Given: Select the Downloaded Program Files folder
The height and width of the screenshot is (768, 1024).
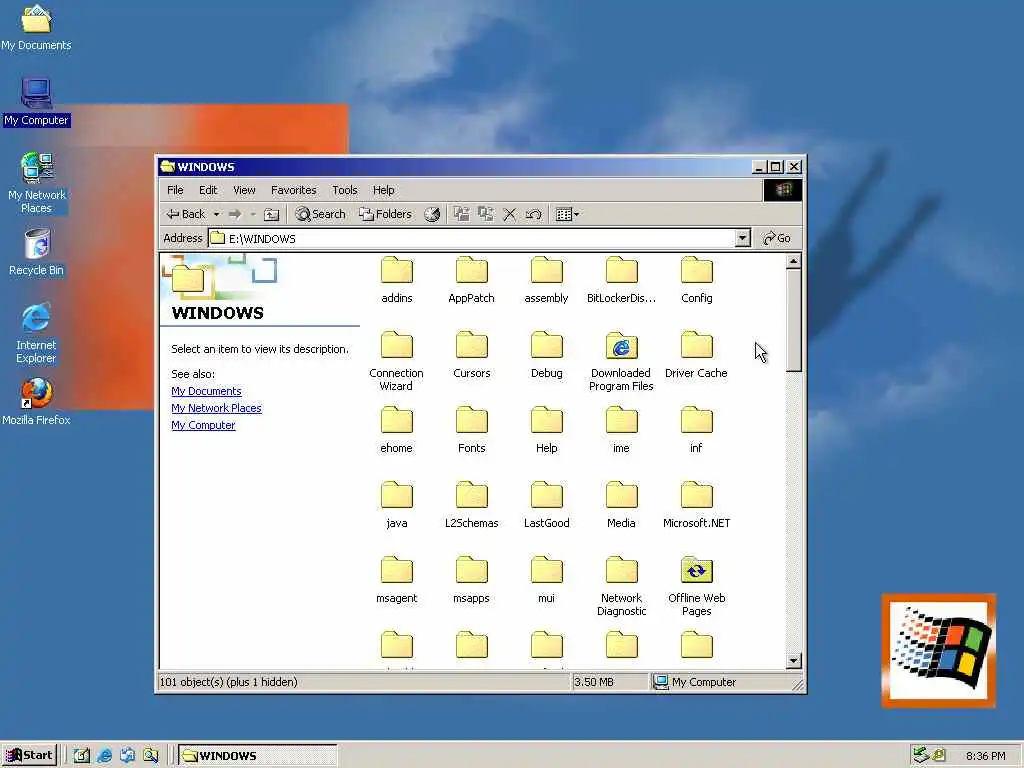Looking at the screenshot, I should (x=621, y=361).
